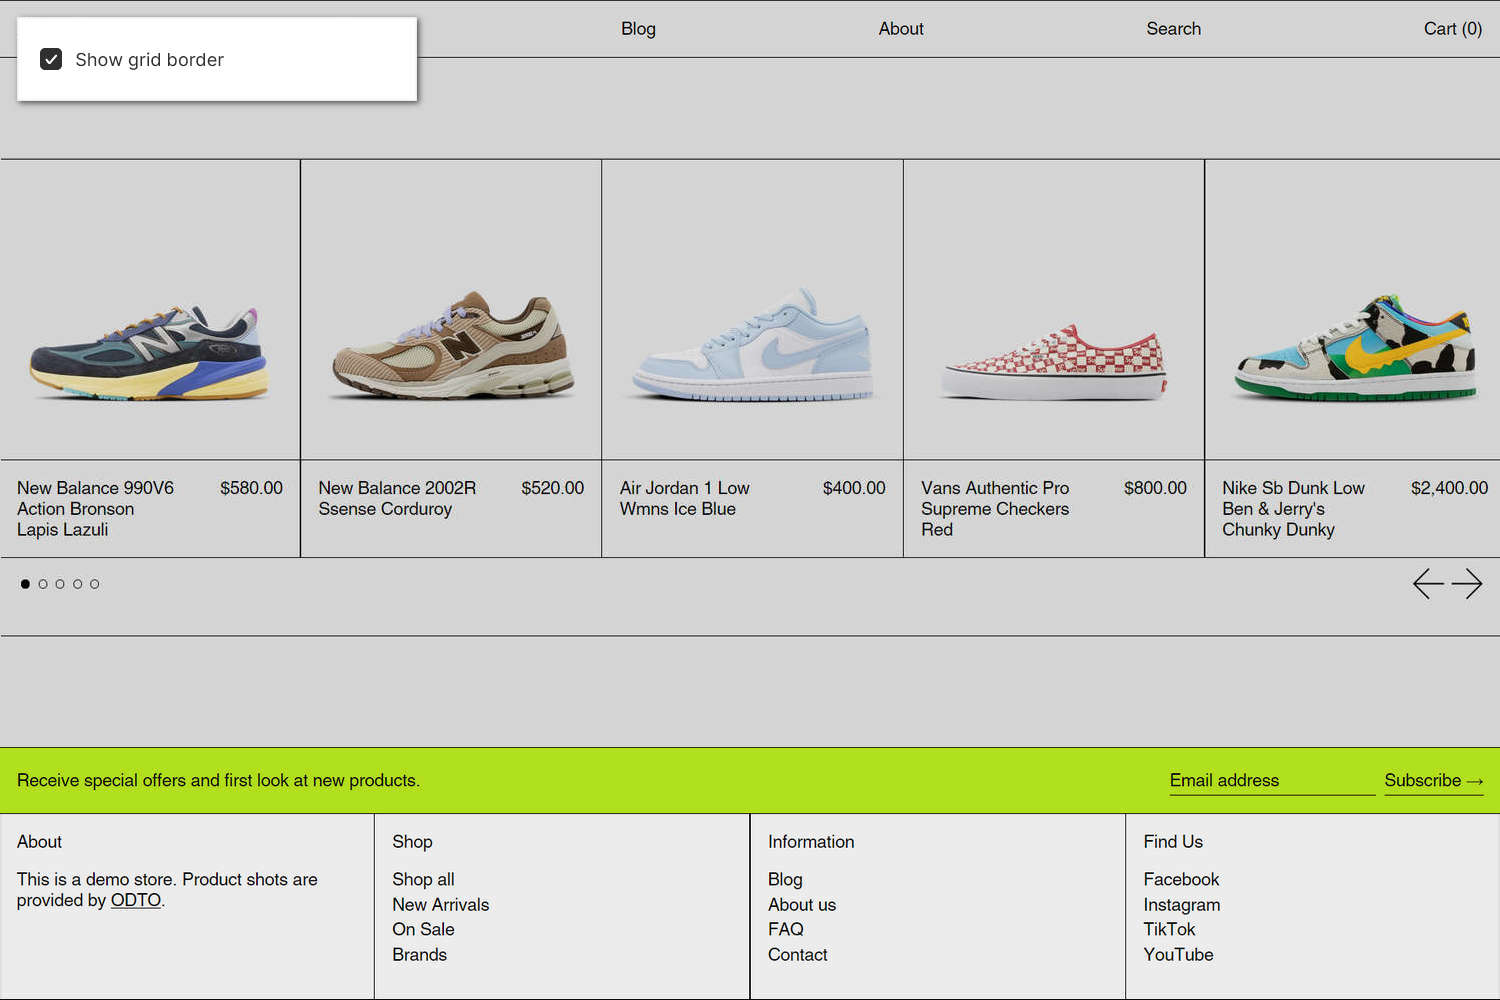Select the last carousel pagination dot
This screenshot has height=1000, width=1500.
pyautogui.click(x=94, y=583)
